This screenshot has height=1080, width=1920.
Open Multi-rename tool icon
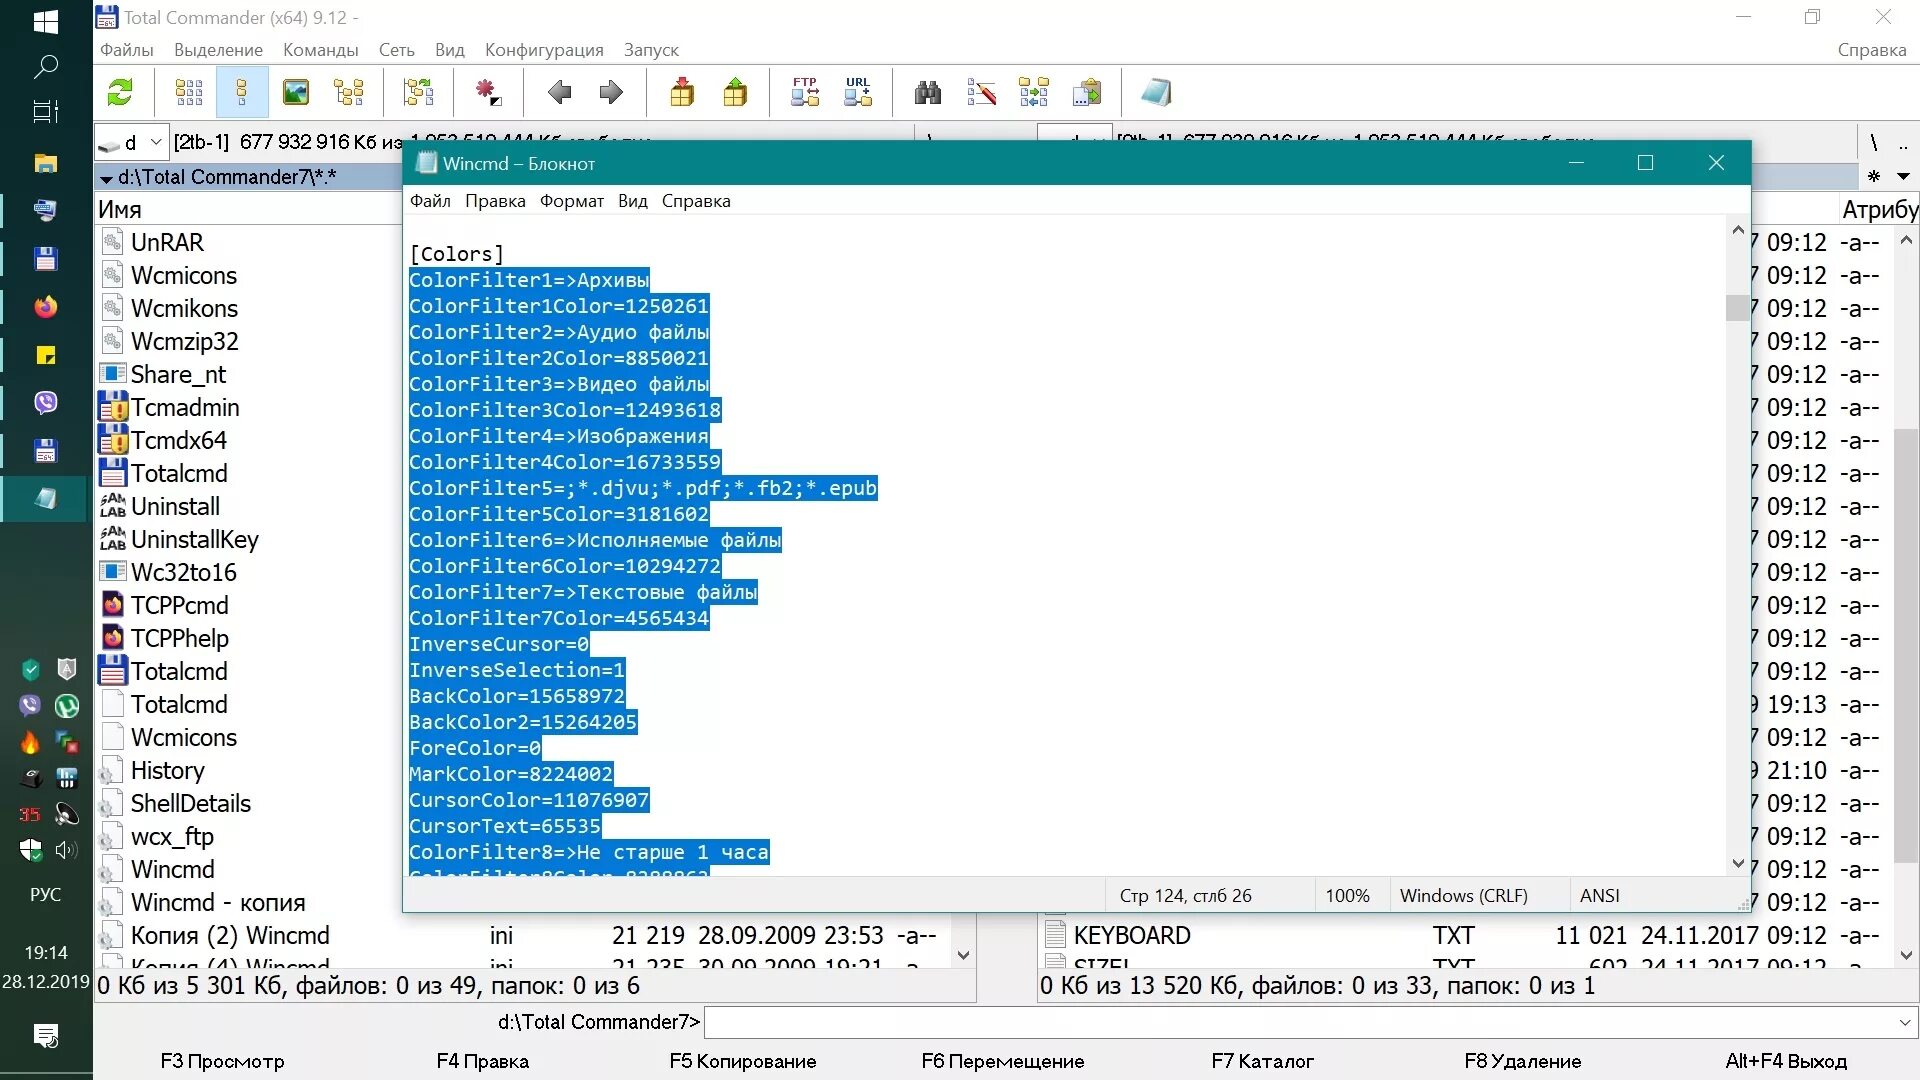pyautogui.click(x=981, y=93)
